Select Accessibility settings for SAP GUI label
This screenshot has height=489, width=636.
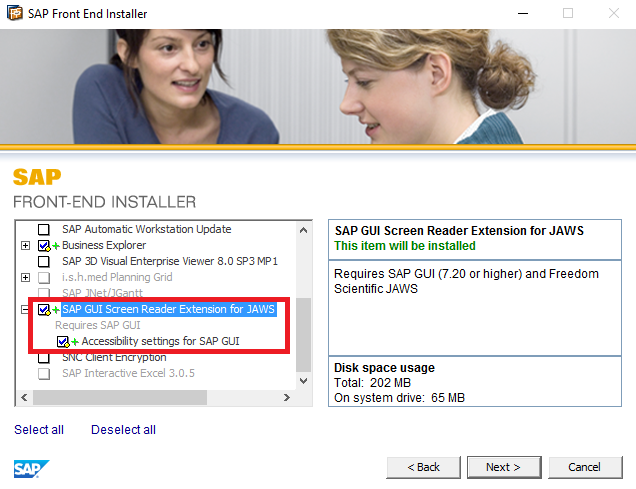pos(161,341)
